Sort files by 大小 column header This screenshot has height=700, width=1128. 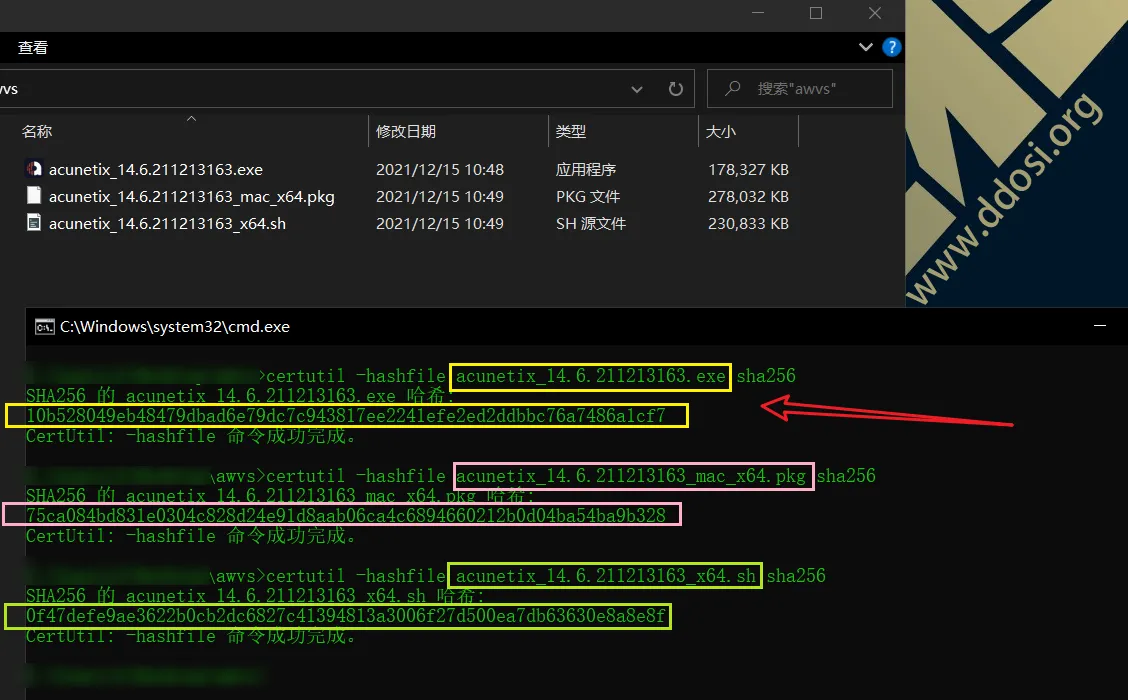[720, 132]
